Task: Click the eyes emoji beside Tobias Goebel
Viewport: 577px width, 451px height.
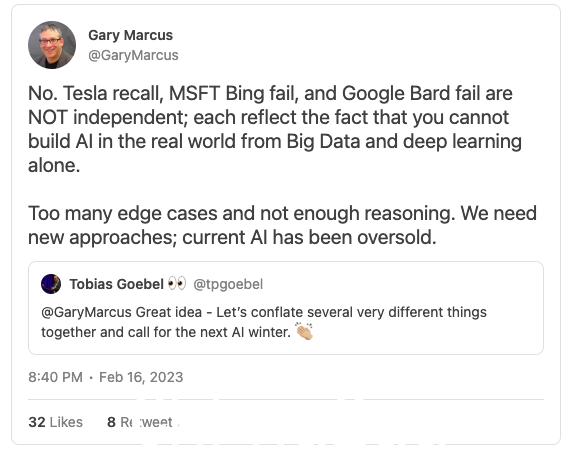Action: (177, 284)
